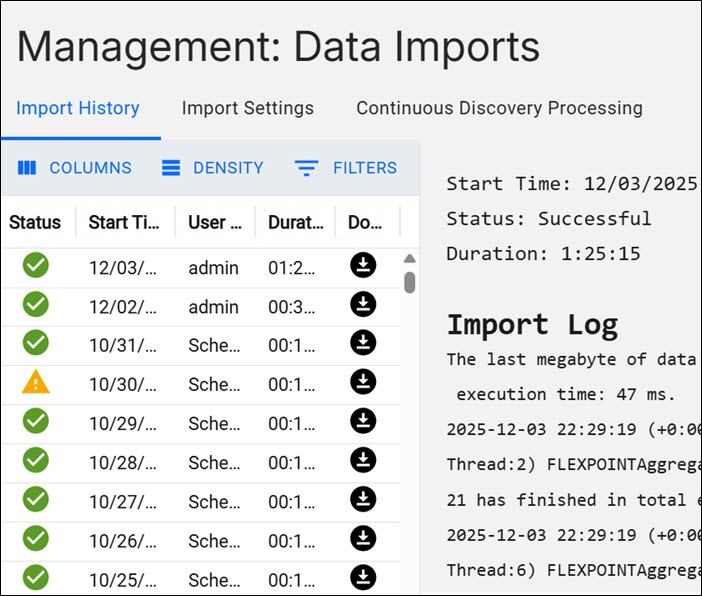Click the success status icon for 12/03
This screenshot has height=596, width=702.
36,265
